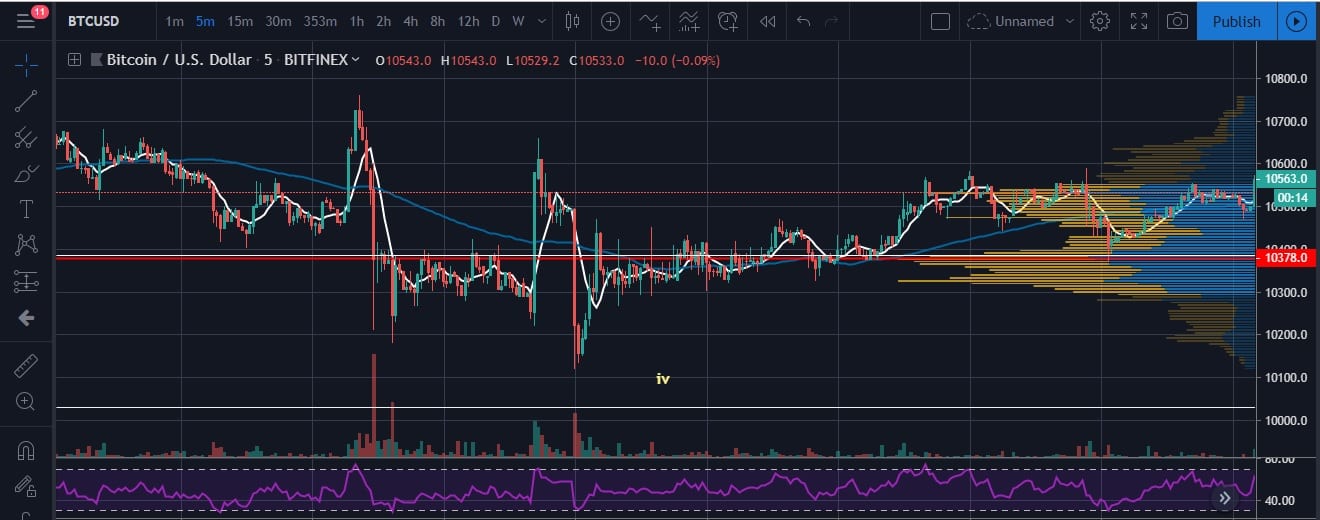1320x520 pixels.
Task: Expand the timeframe intervals dropdown arrow
Action: 542,21
